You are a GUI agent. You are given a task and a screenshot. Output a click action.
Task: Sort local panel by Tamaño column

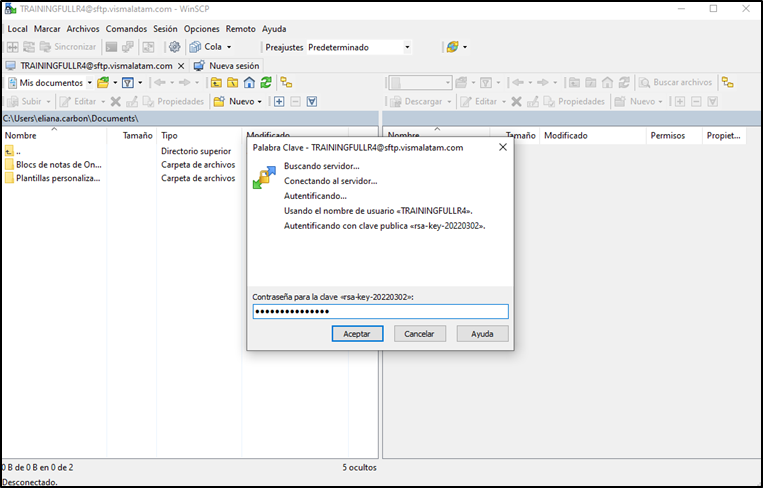(x=131, y=135)
